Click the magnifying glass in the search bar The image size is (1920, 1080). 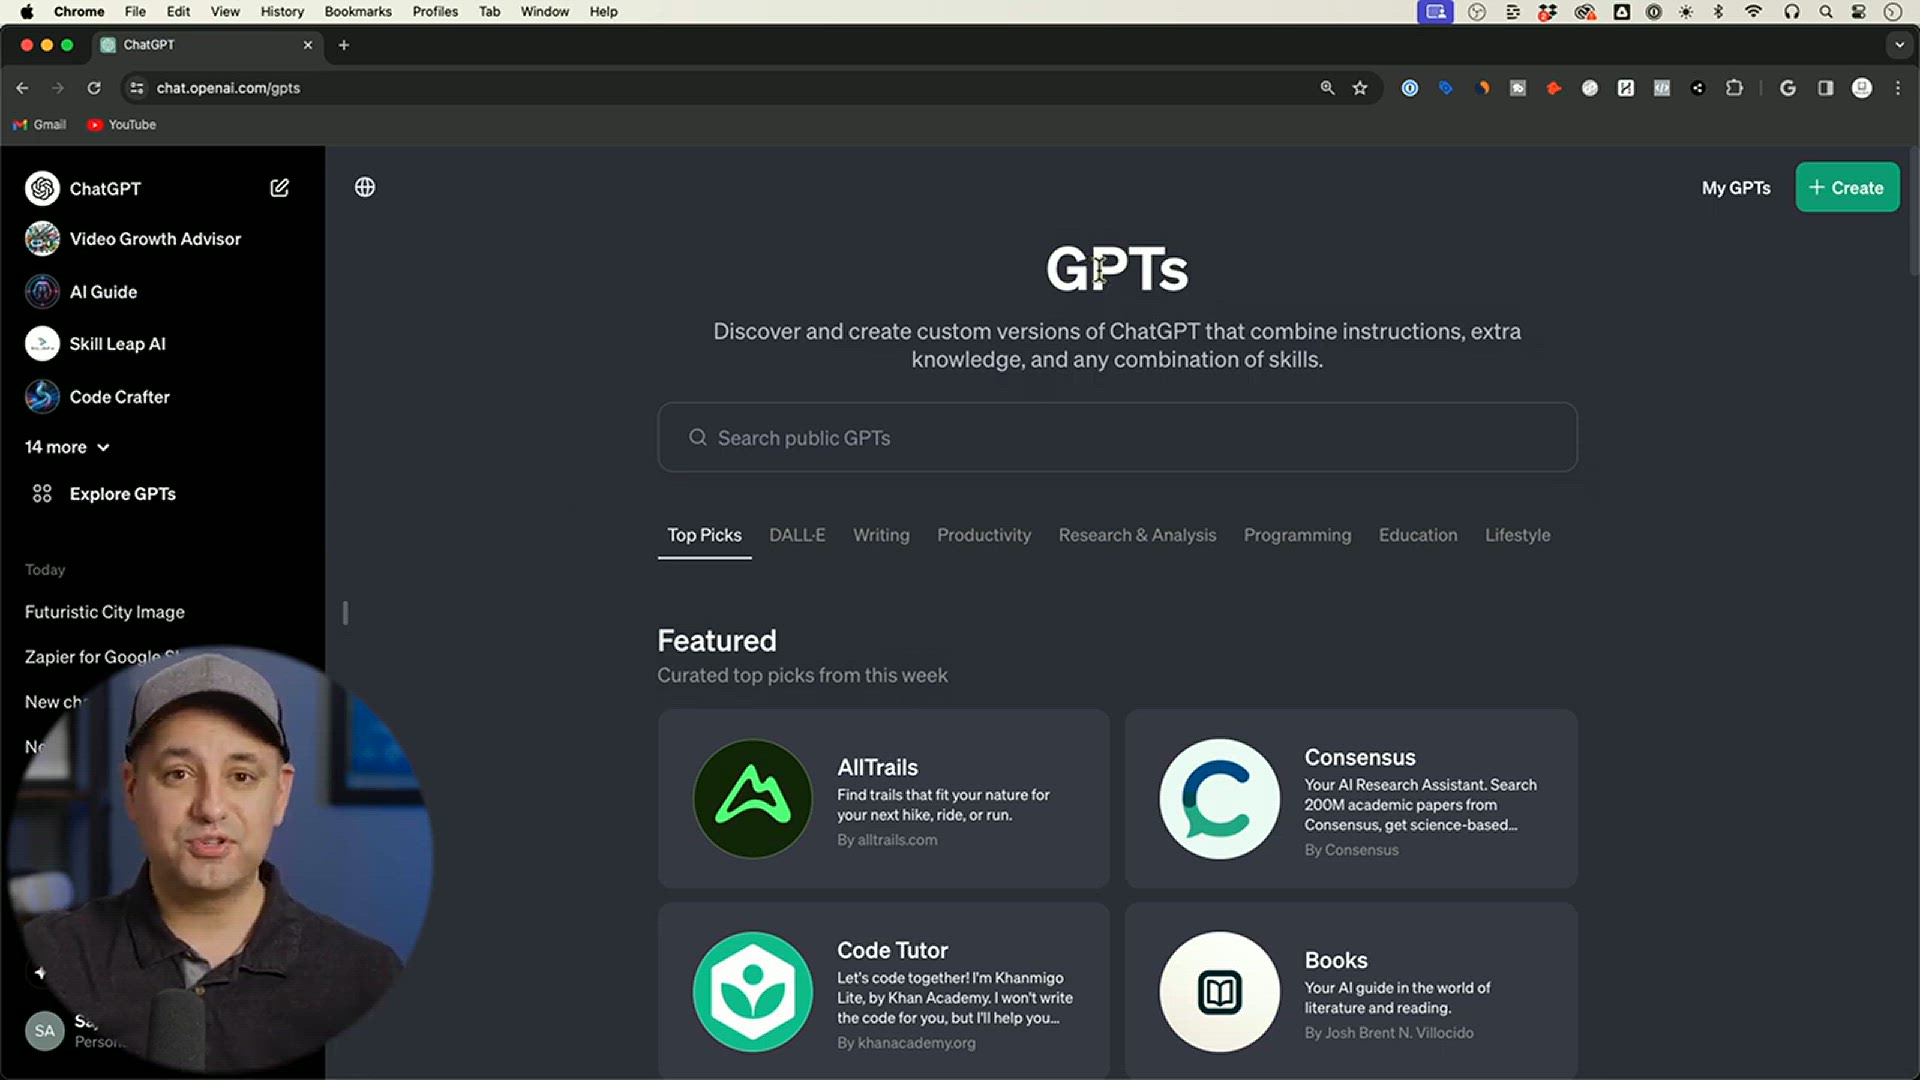[698, 438]
